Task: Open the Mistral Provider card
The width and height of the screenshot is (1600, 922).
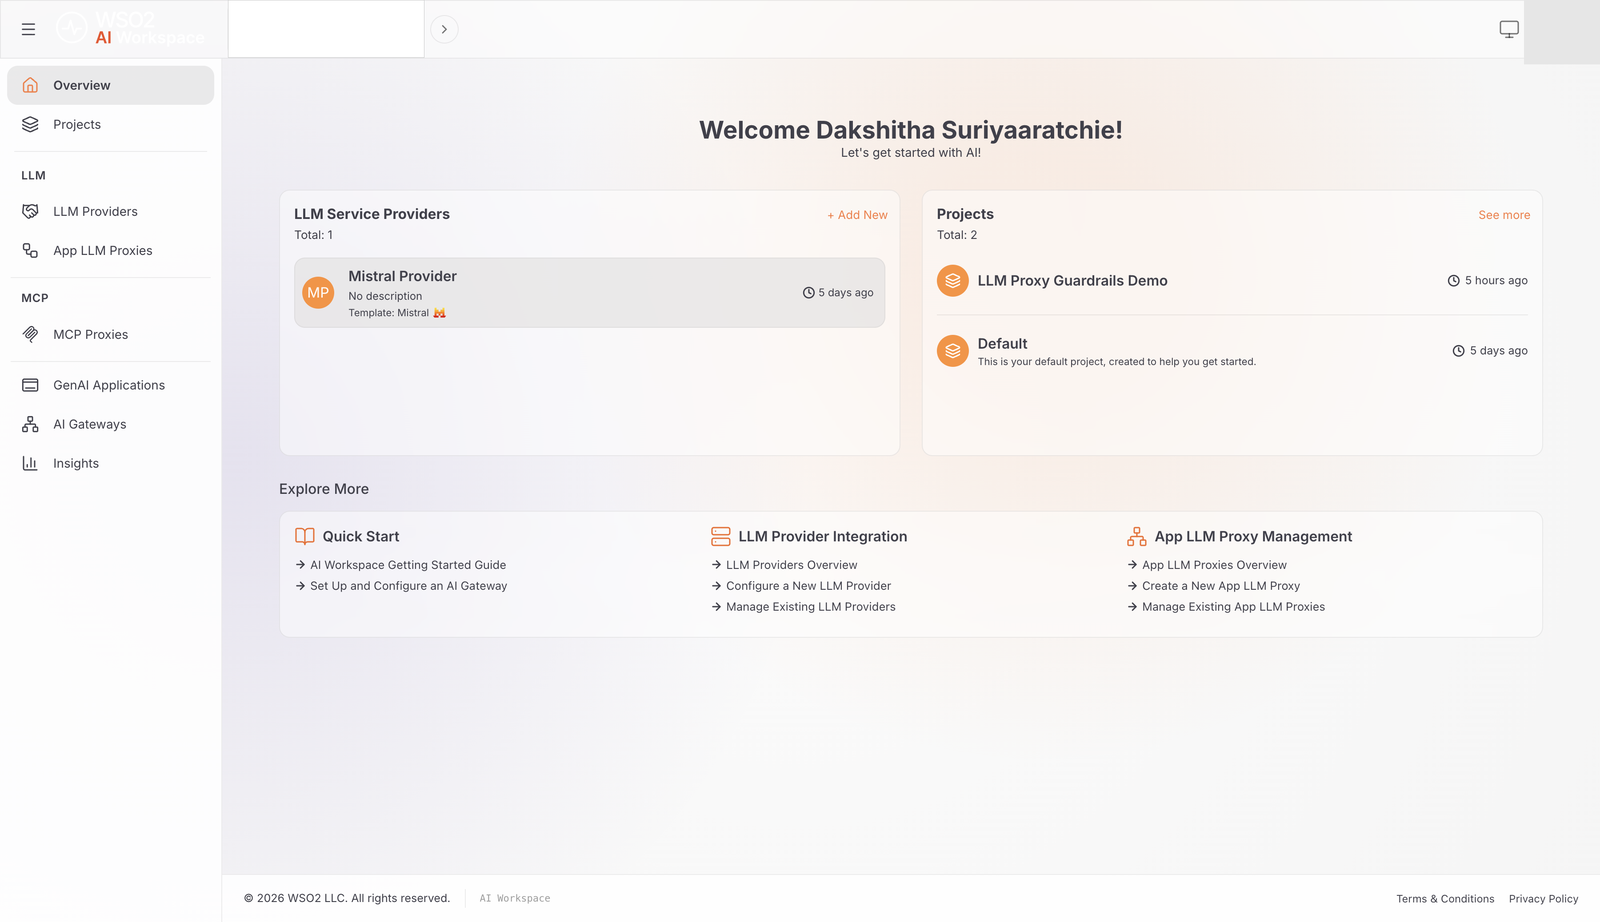Action: pyautogui.click(x=589, y=293)
